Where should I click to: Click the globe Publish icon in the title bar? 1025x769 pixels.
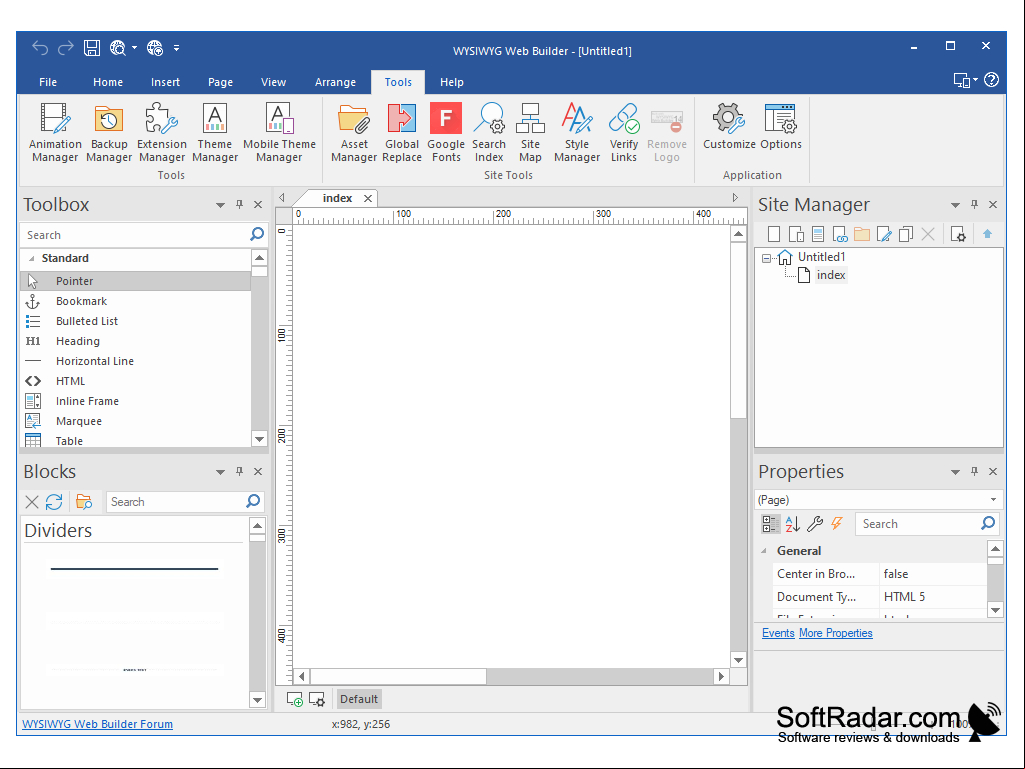pos(155,48)
